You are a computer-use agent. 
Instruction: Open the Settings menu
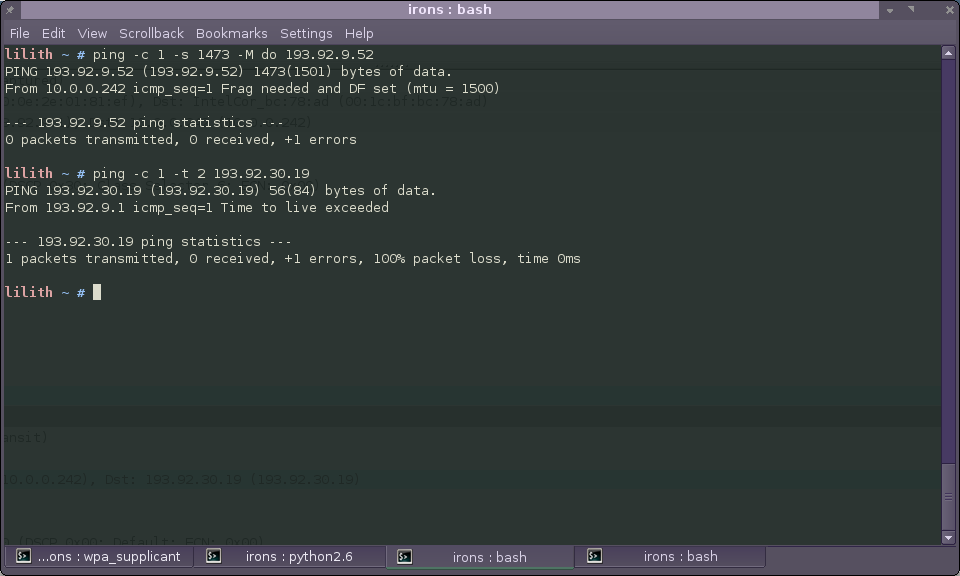point(306,34)
